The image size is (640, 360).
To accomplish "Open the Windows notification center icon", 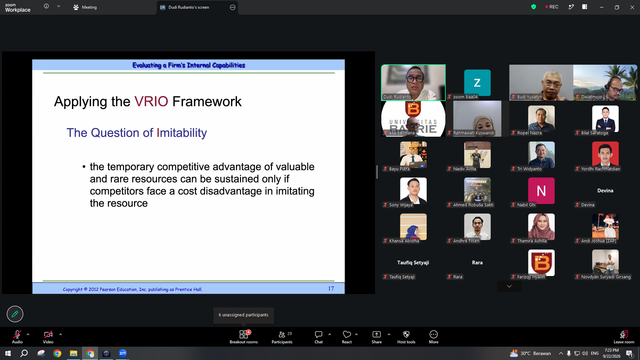I will [629, 353].
